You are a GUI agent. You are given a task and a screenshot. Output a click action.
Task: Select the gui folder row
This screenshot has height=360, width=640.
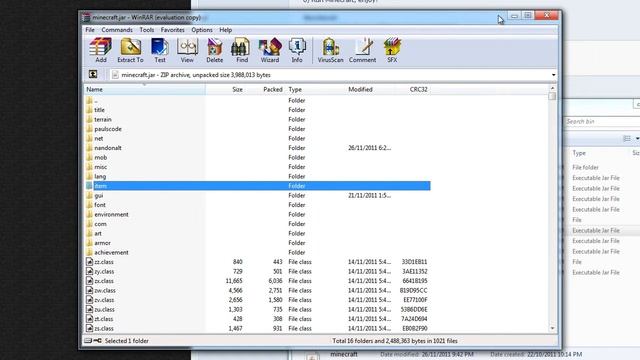(x=258, y=196)
